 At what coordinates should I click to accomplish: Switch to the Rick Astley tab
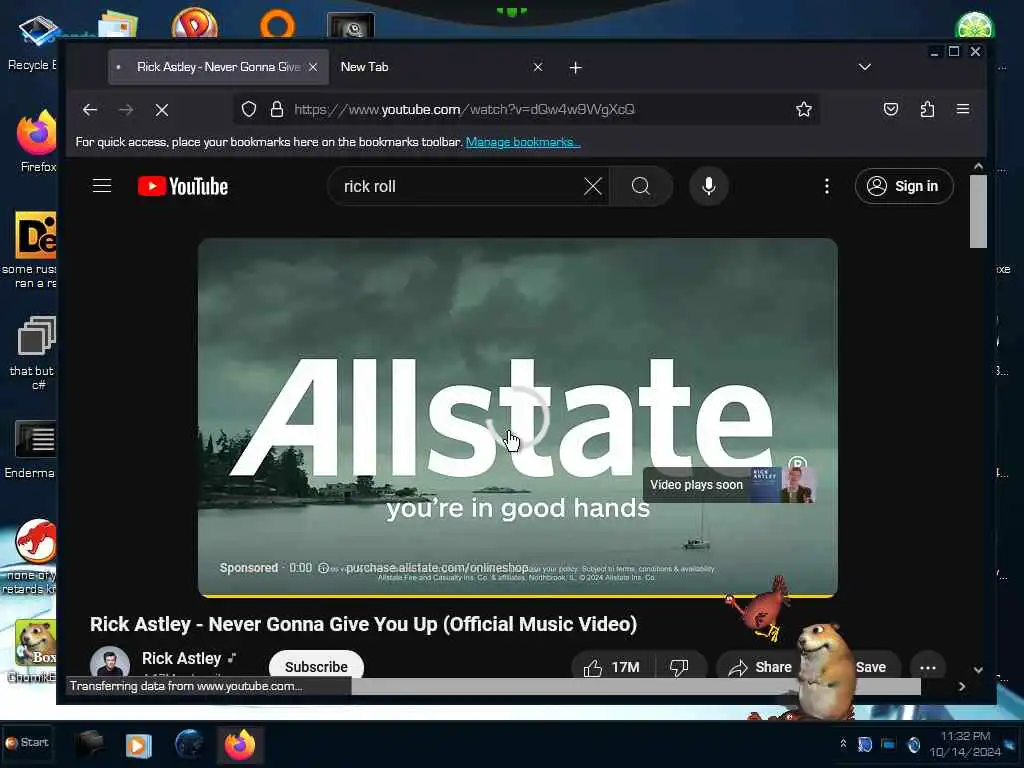pos(218,67)
